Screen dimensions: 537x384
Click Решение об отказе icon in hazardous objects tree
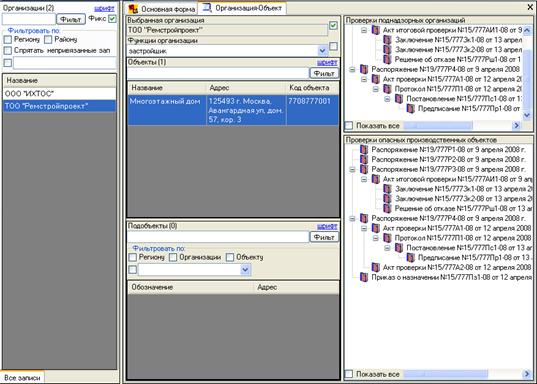387,208
